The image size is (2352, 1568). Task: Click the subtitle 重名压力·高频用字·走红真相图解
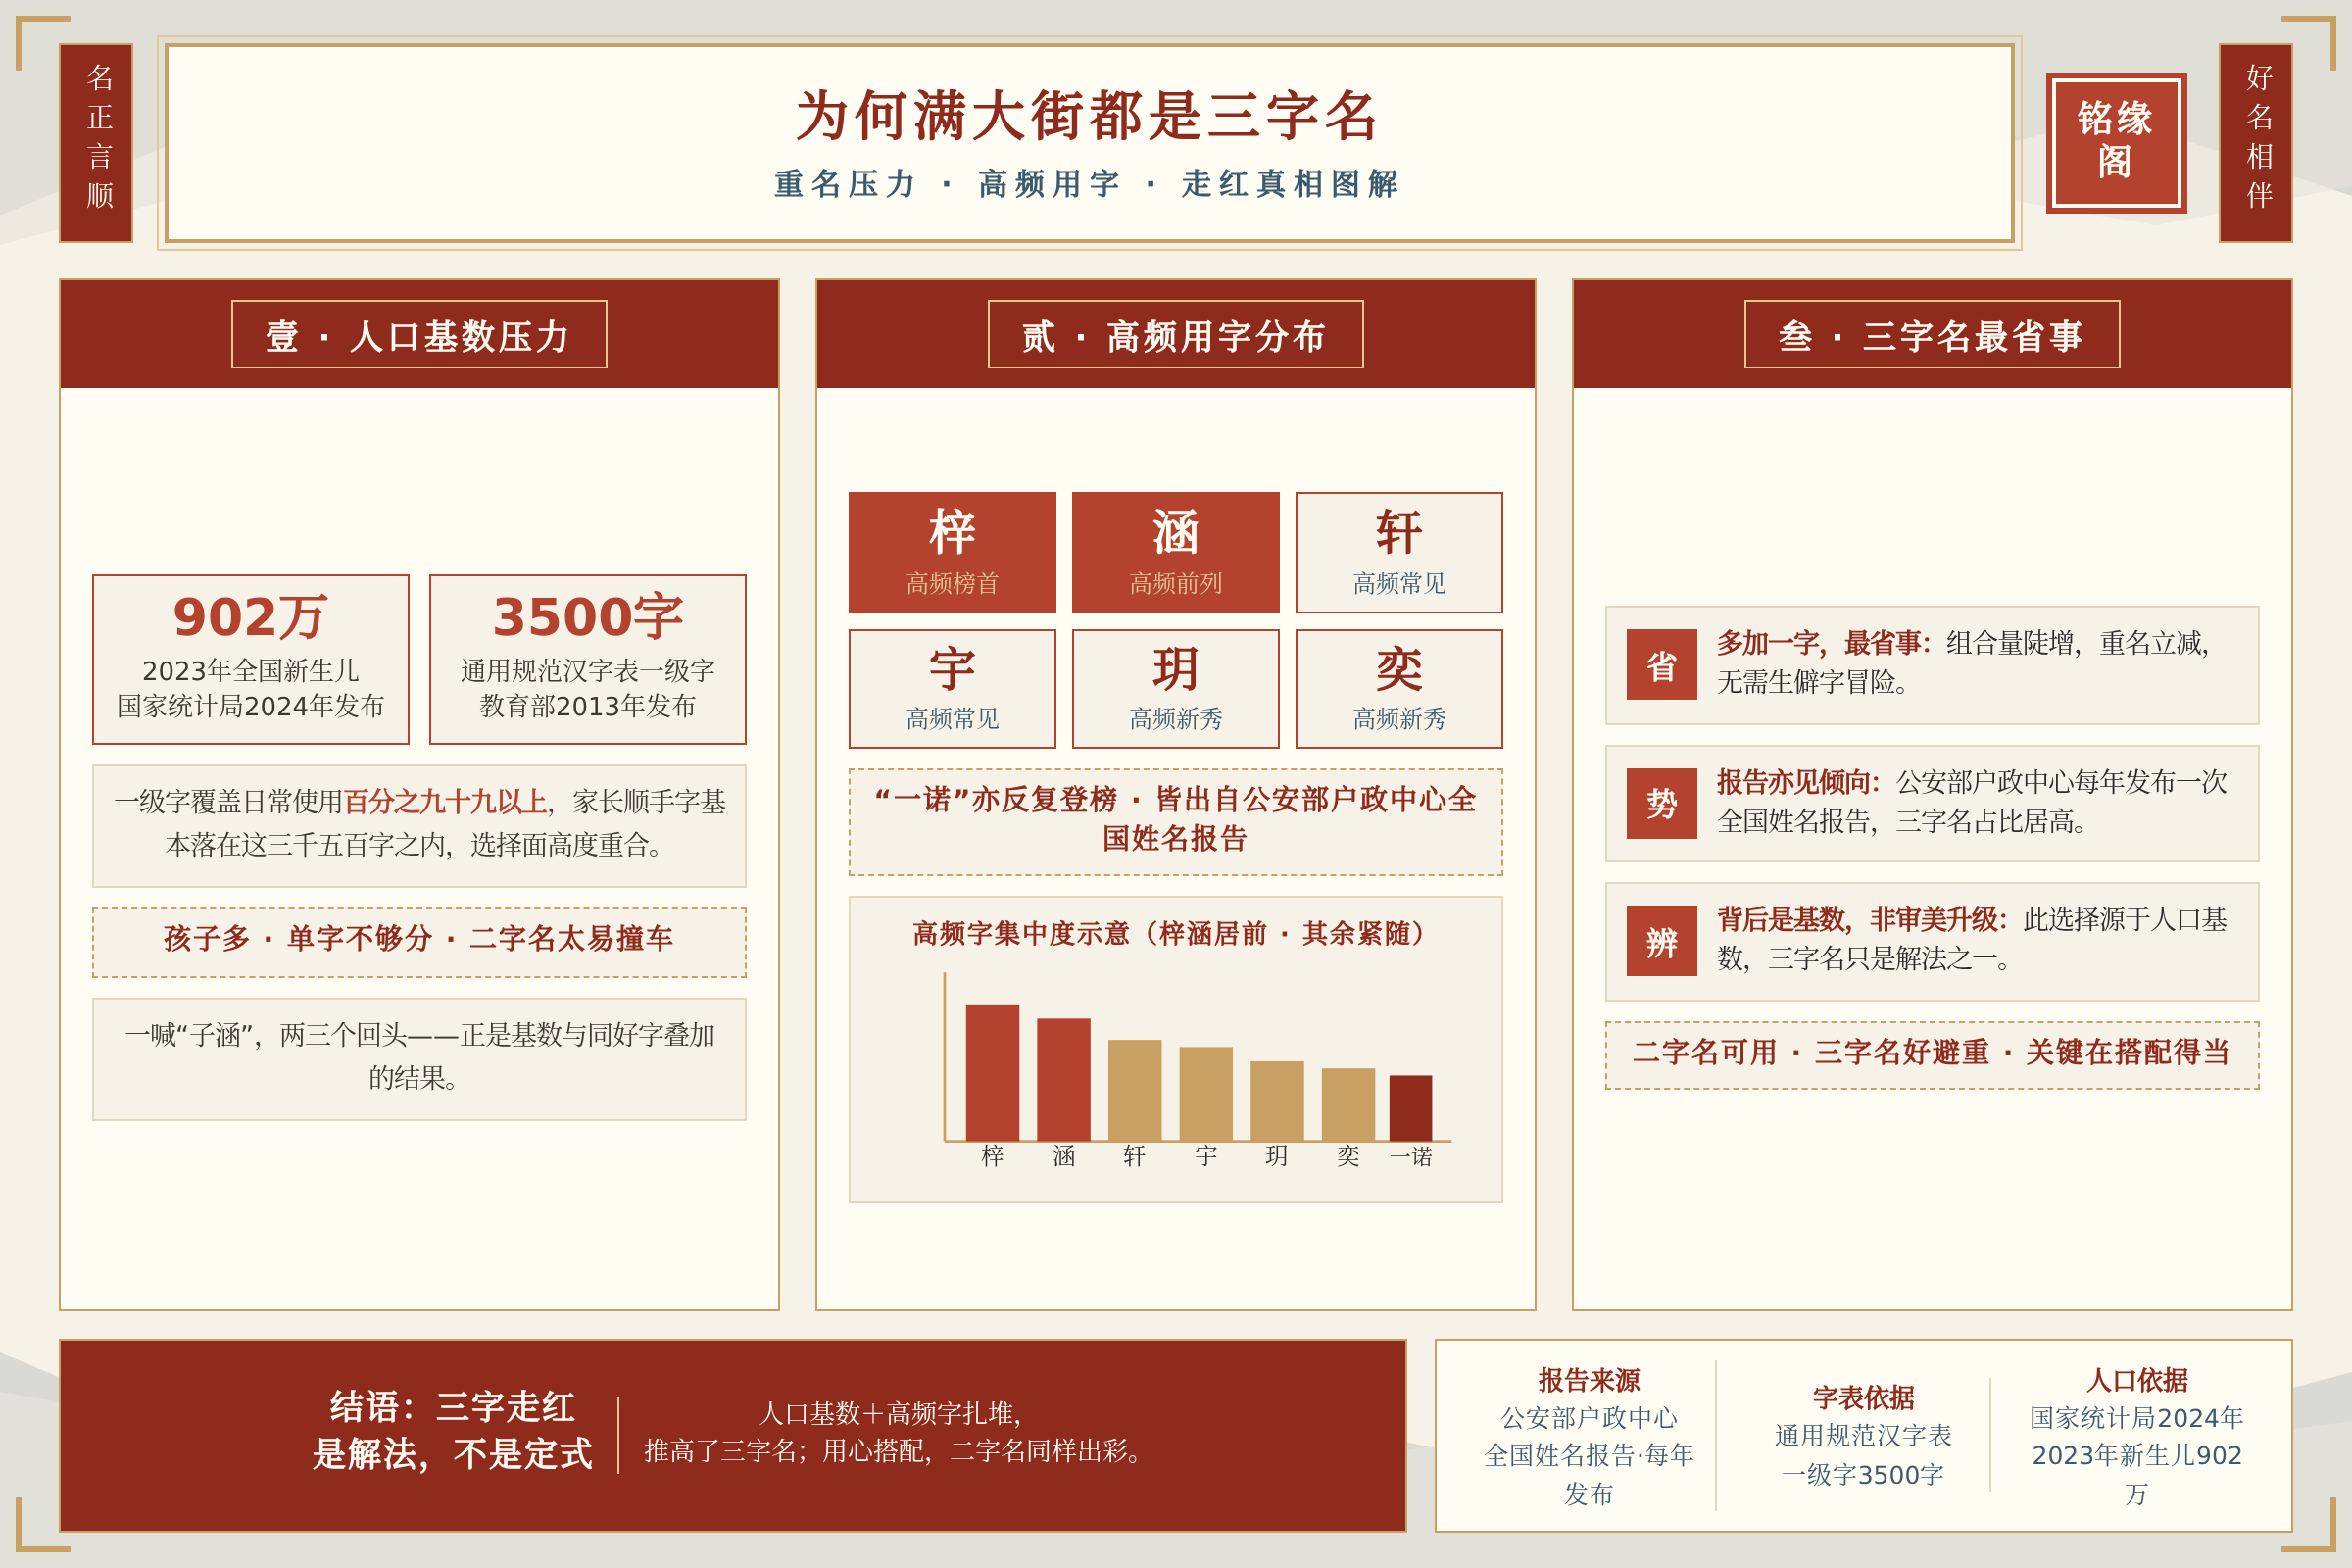point(1088,184)
